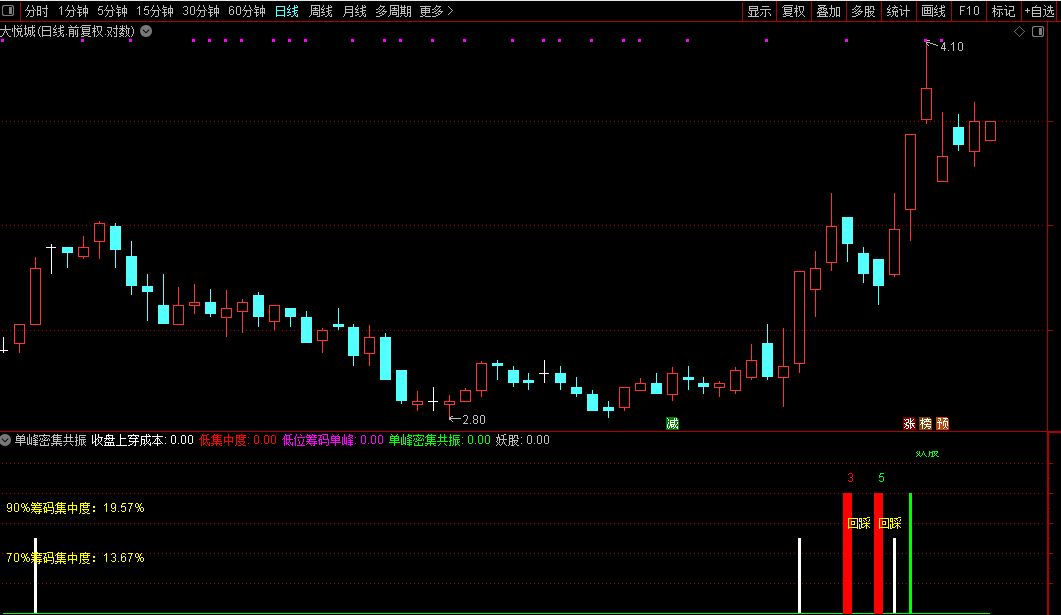Choose the 30分钟 period tab
Viewport: 1061px width, 615px height.
click(x=201, y=12)
